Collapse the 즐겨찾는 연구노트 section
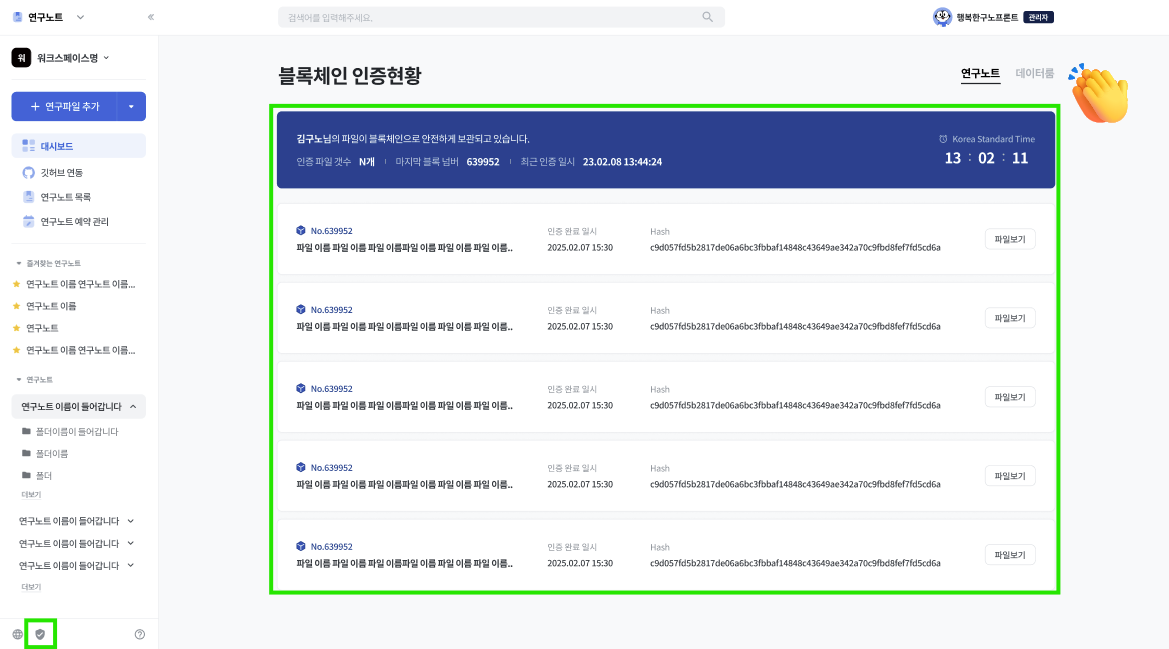This screenshot has width=1169, height=649. [19, 263]
